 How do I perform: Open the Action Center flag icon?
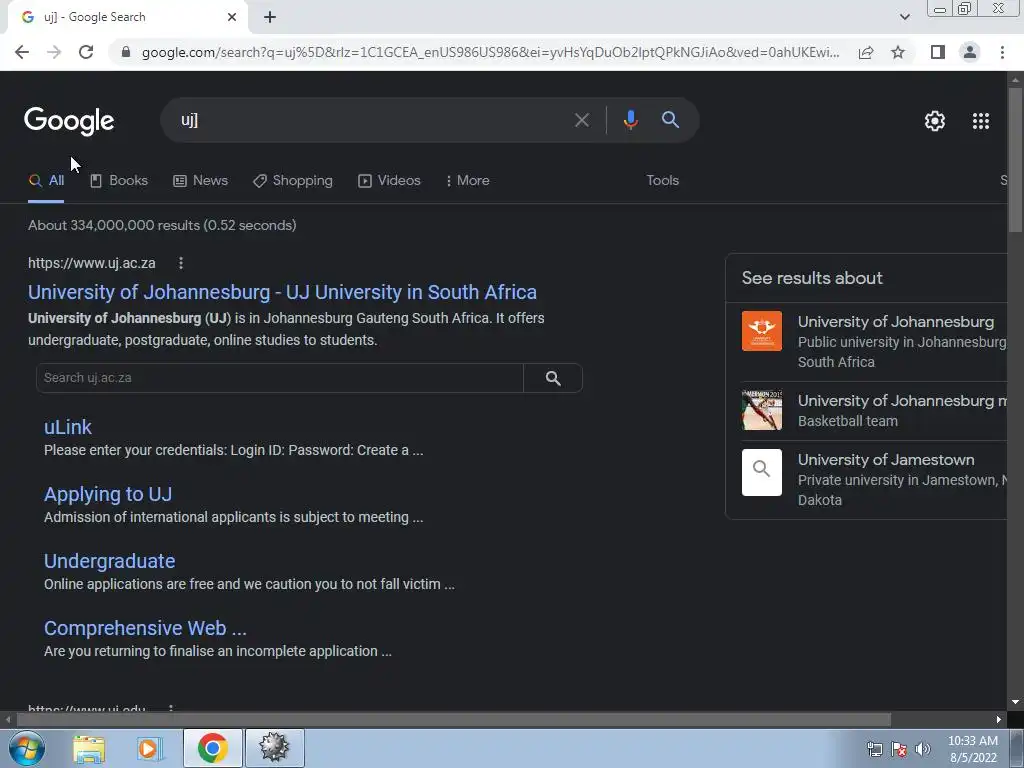[x=899, y=750]
